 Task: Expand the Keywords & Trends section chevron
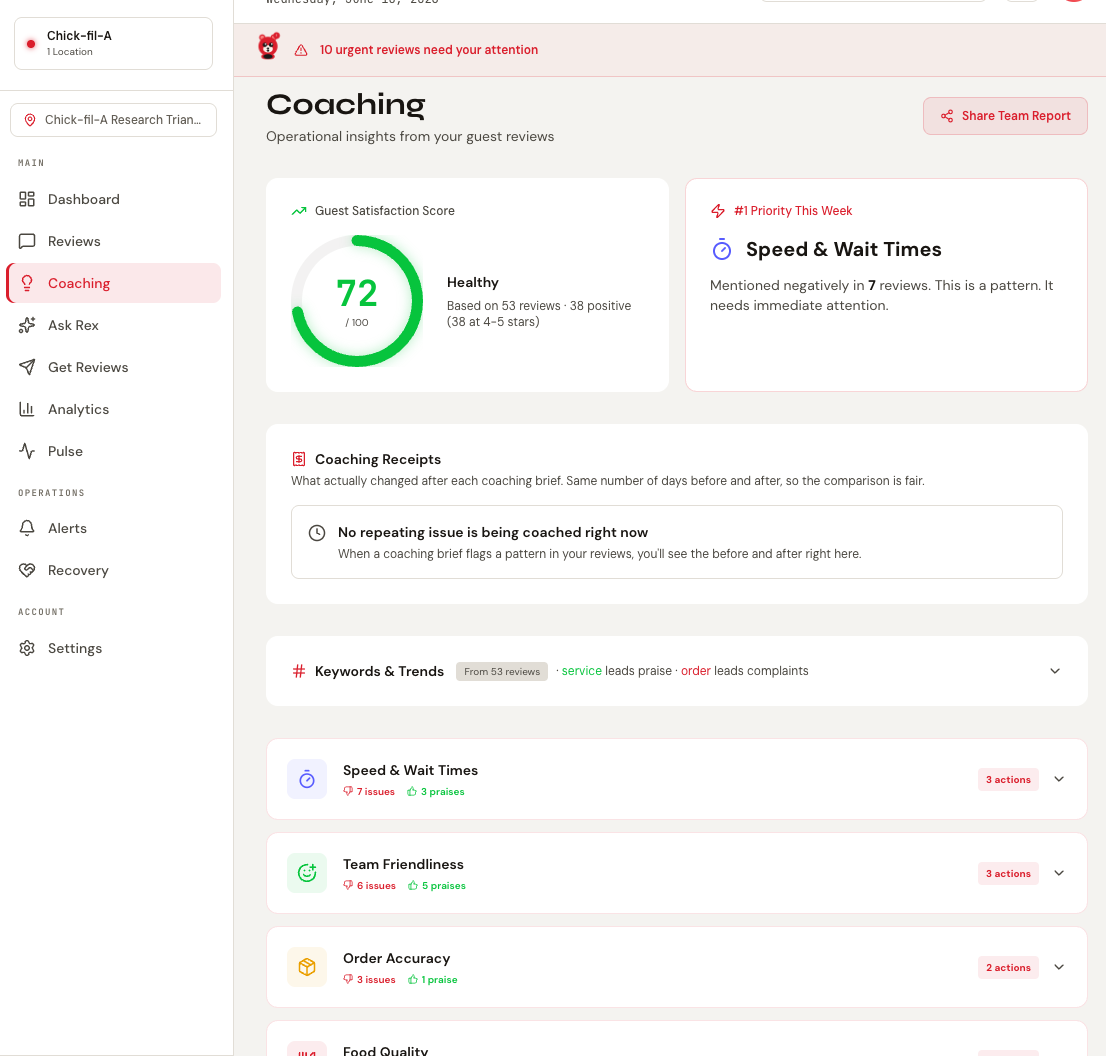coord(1055,671)
